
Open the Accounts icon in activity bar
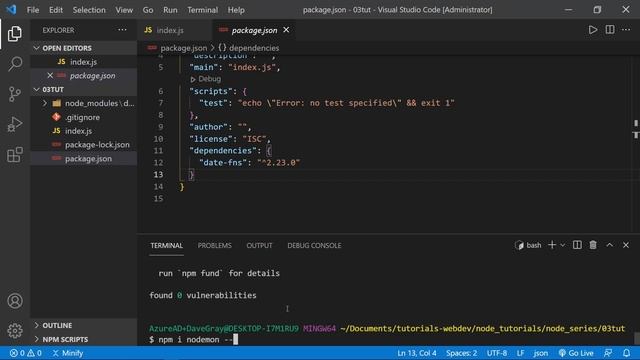click(15, 301)
